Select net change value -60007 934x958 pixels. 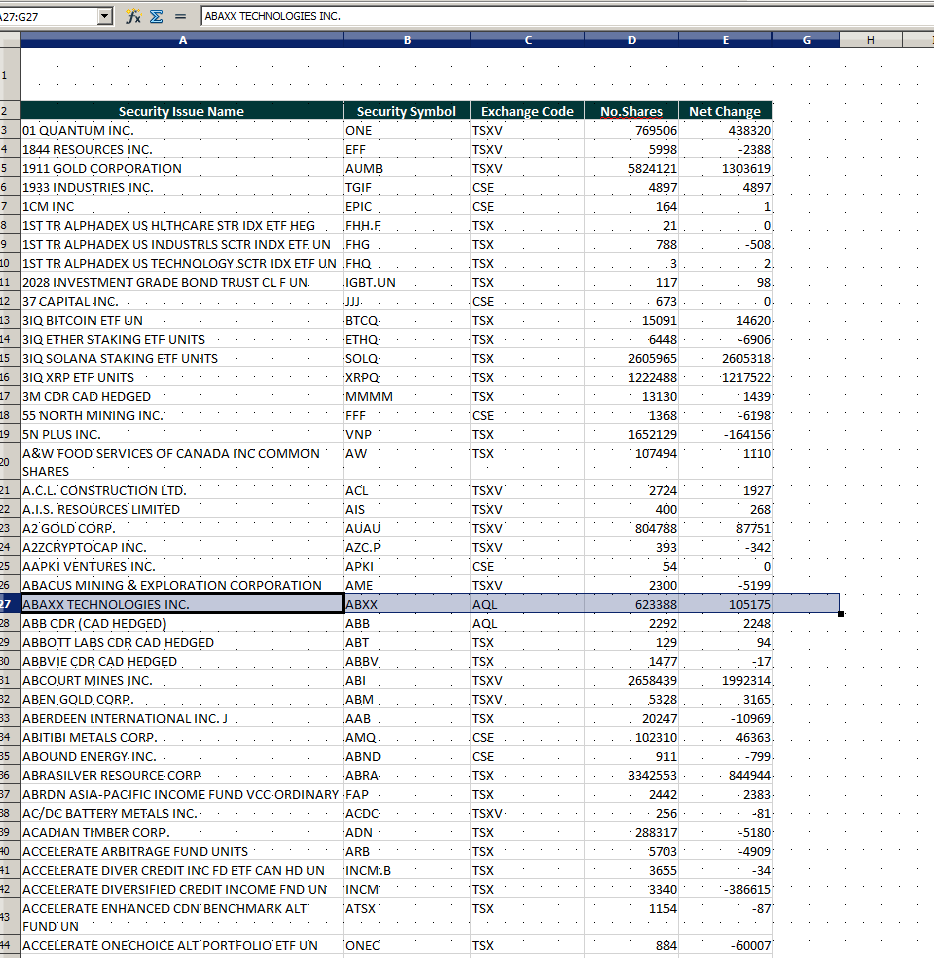pyautogui.click(x=726, y=945)
